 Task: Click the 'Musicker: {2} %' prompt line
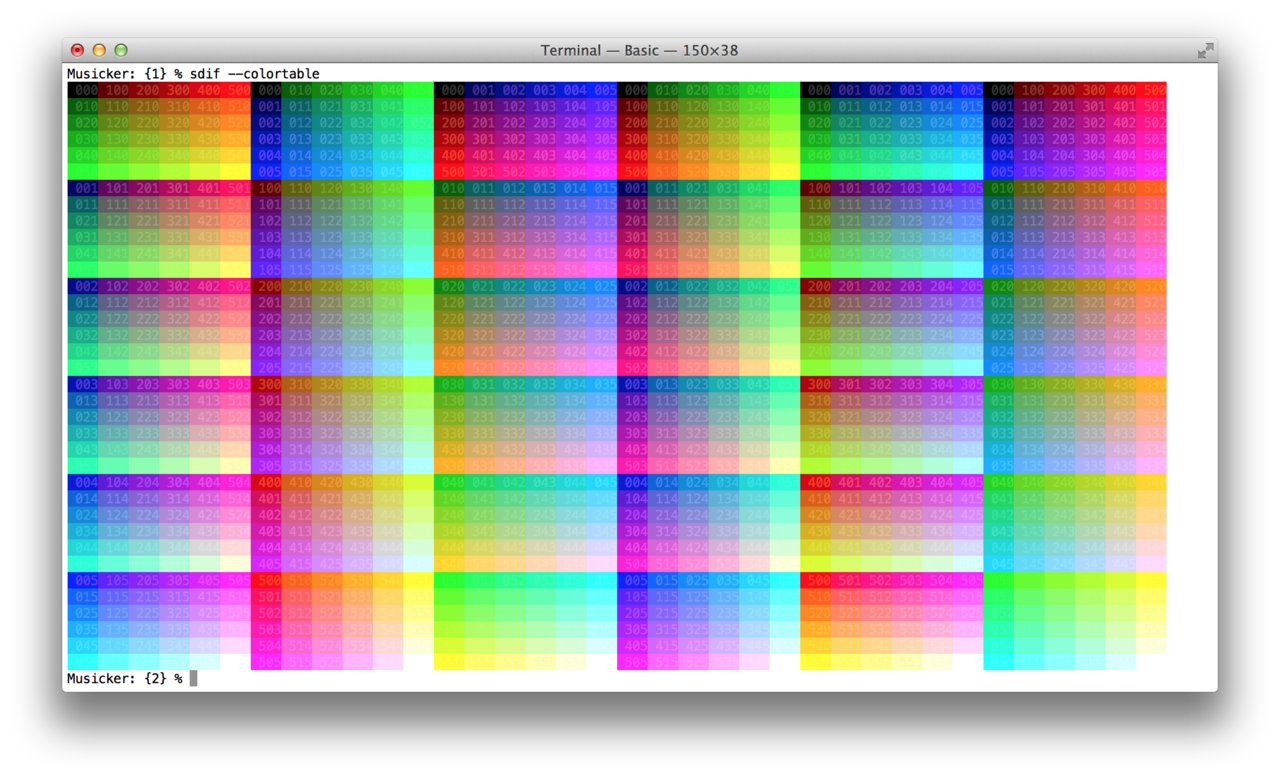click(125, 678)
